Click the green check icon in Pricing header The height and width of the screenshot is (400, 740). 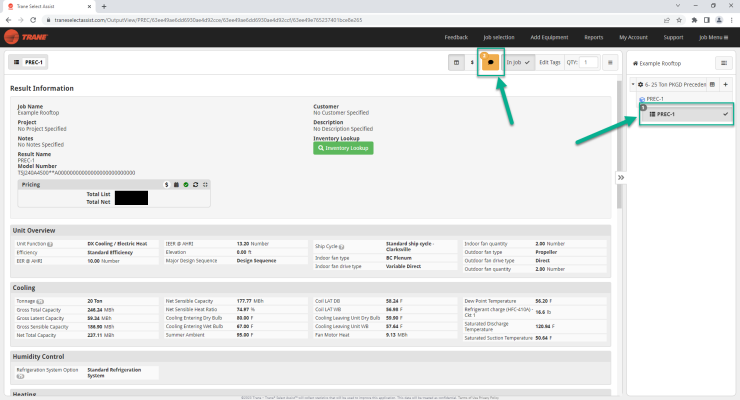coord(186,184)
